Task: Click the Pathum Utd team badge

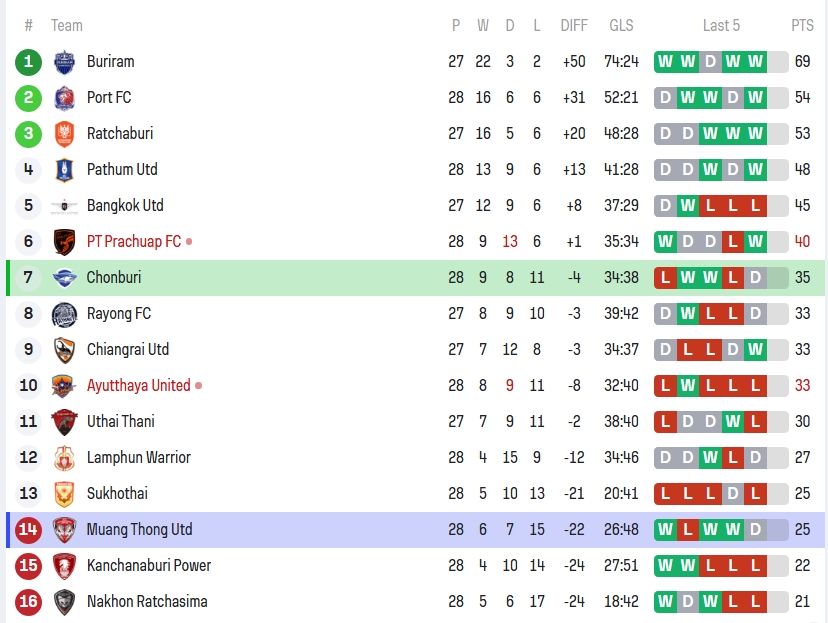Action: pos(64,169)
